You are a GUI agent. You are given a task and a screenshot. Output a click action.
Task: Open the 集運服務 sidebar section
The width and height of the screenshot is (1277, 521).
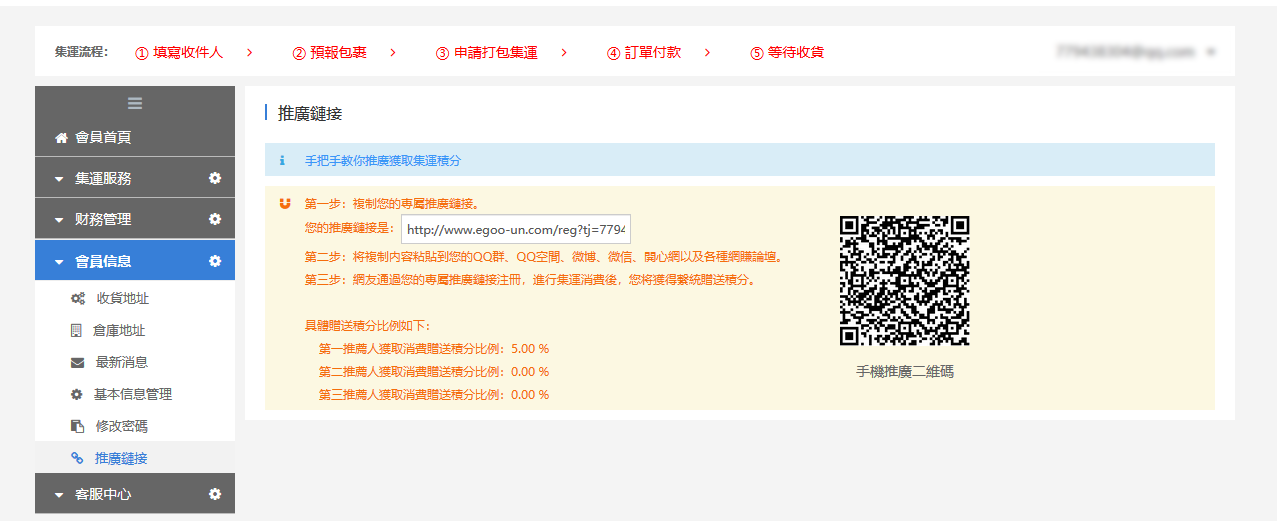point(135,178)
